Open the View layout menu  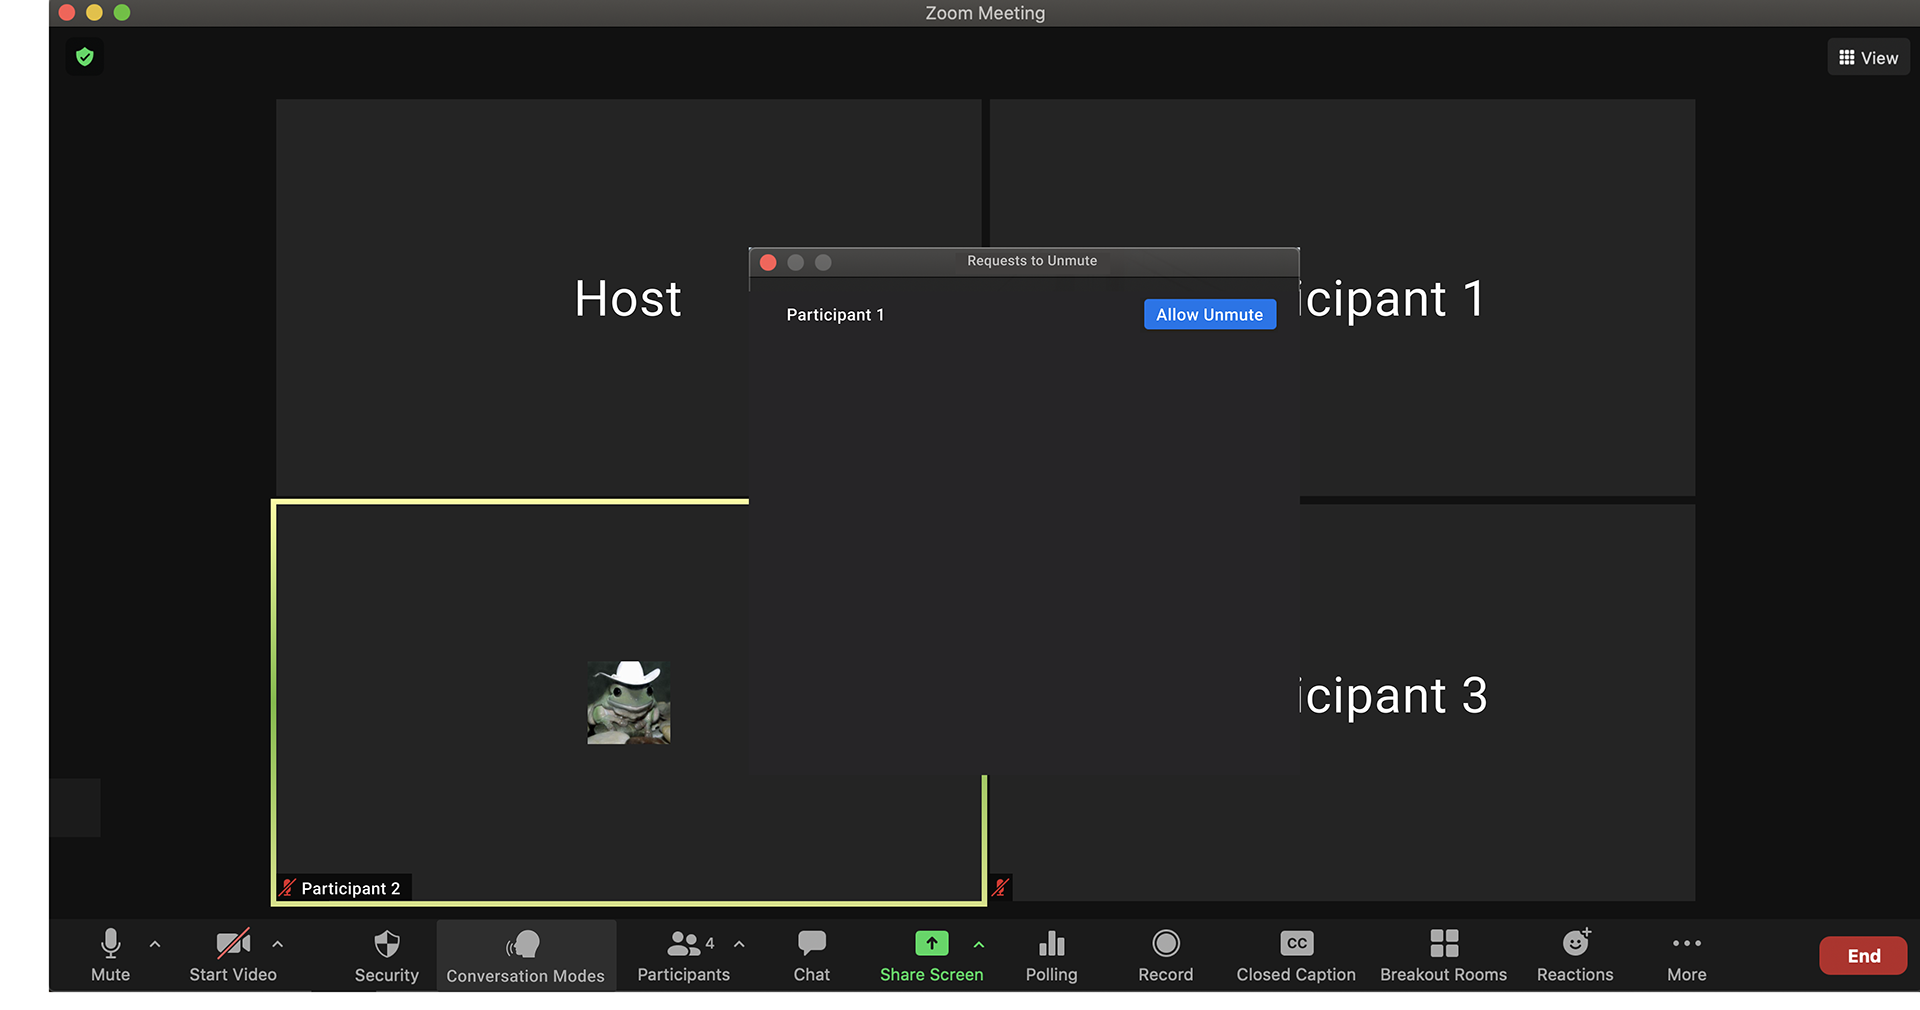[1869, 58]
